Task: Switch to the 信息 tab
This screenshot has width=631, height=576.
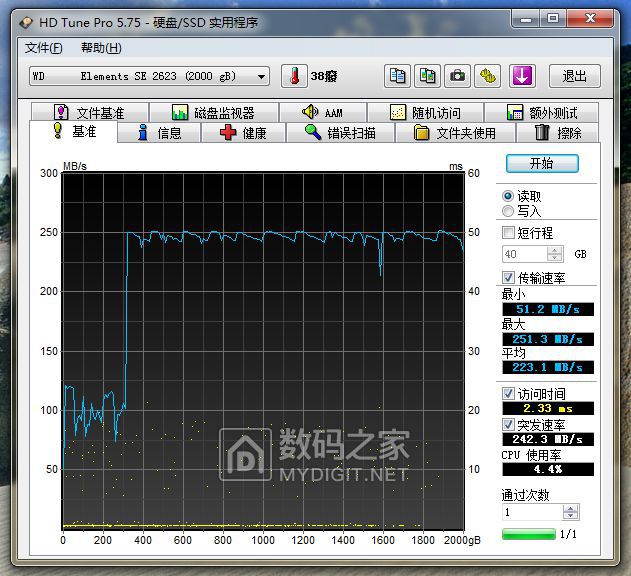Action: 159,132
